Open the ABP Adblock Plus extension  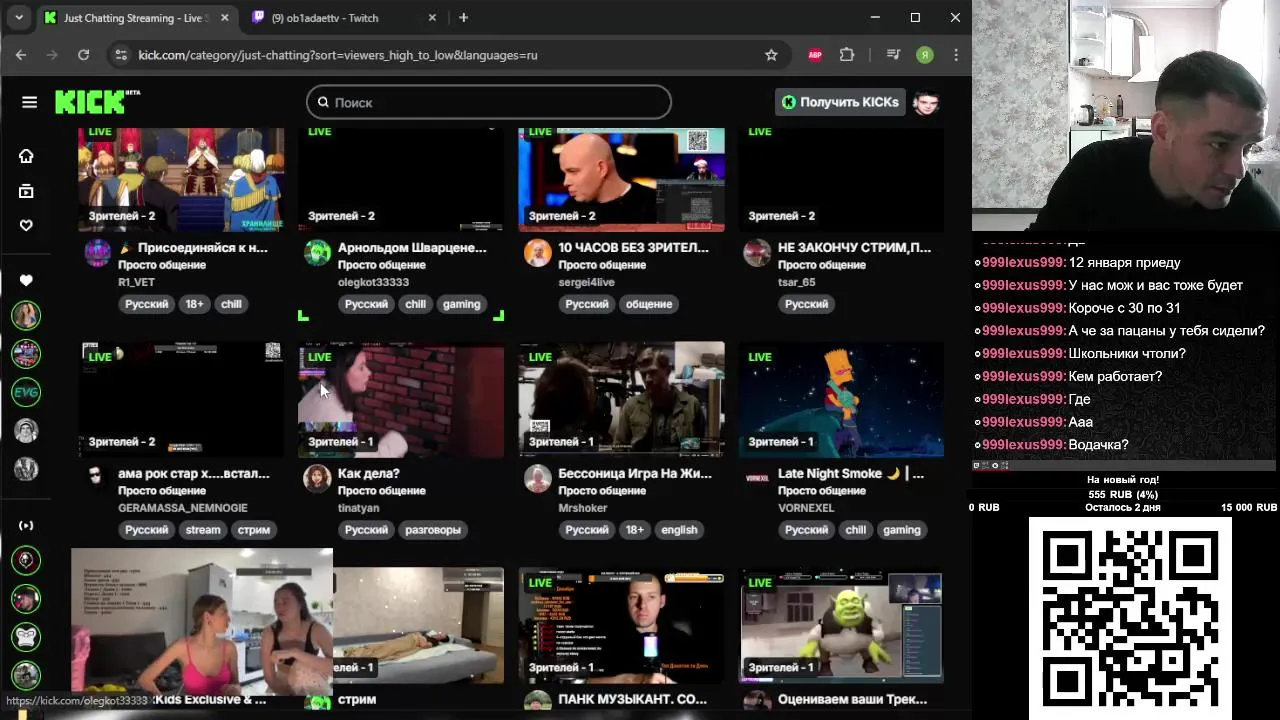click(815, 55)
